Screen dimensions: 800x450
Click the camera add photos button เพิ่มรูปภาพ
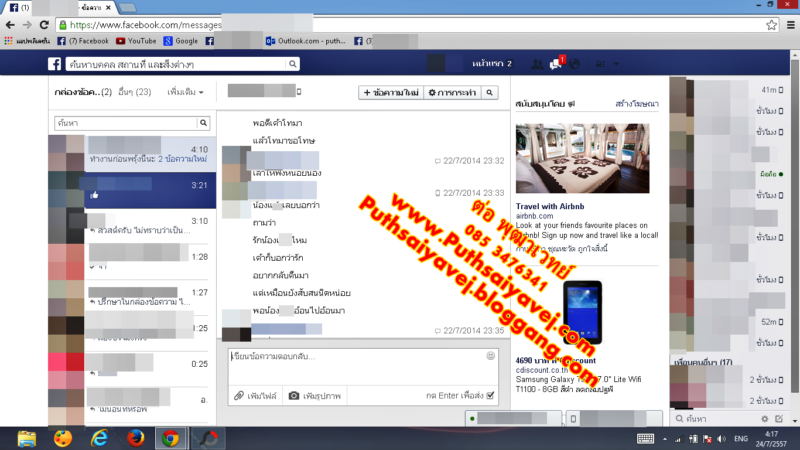[315, 395]
